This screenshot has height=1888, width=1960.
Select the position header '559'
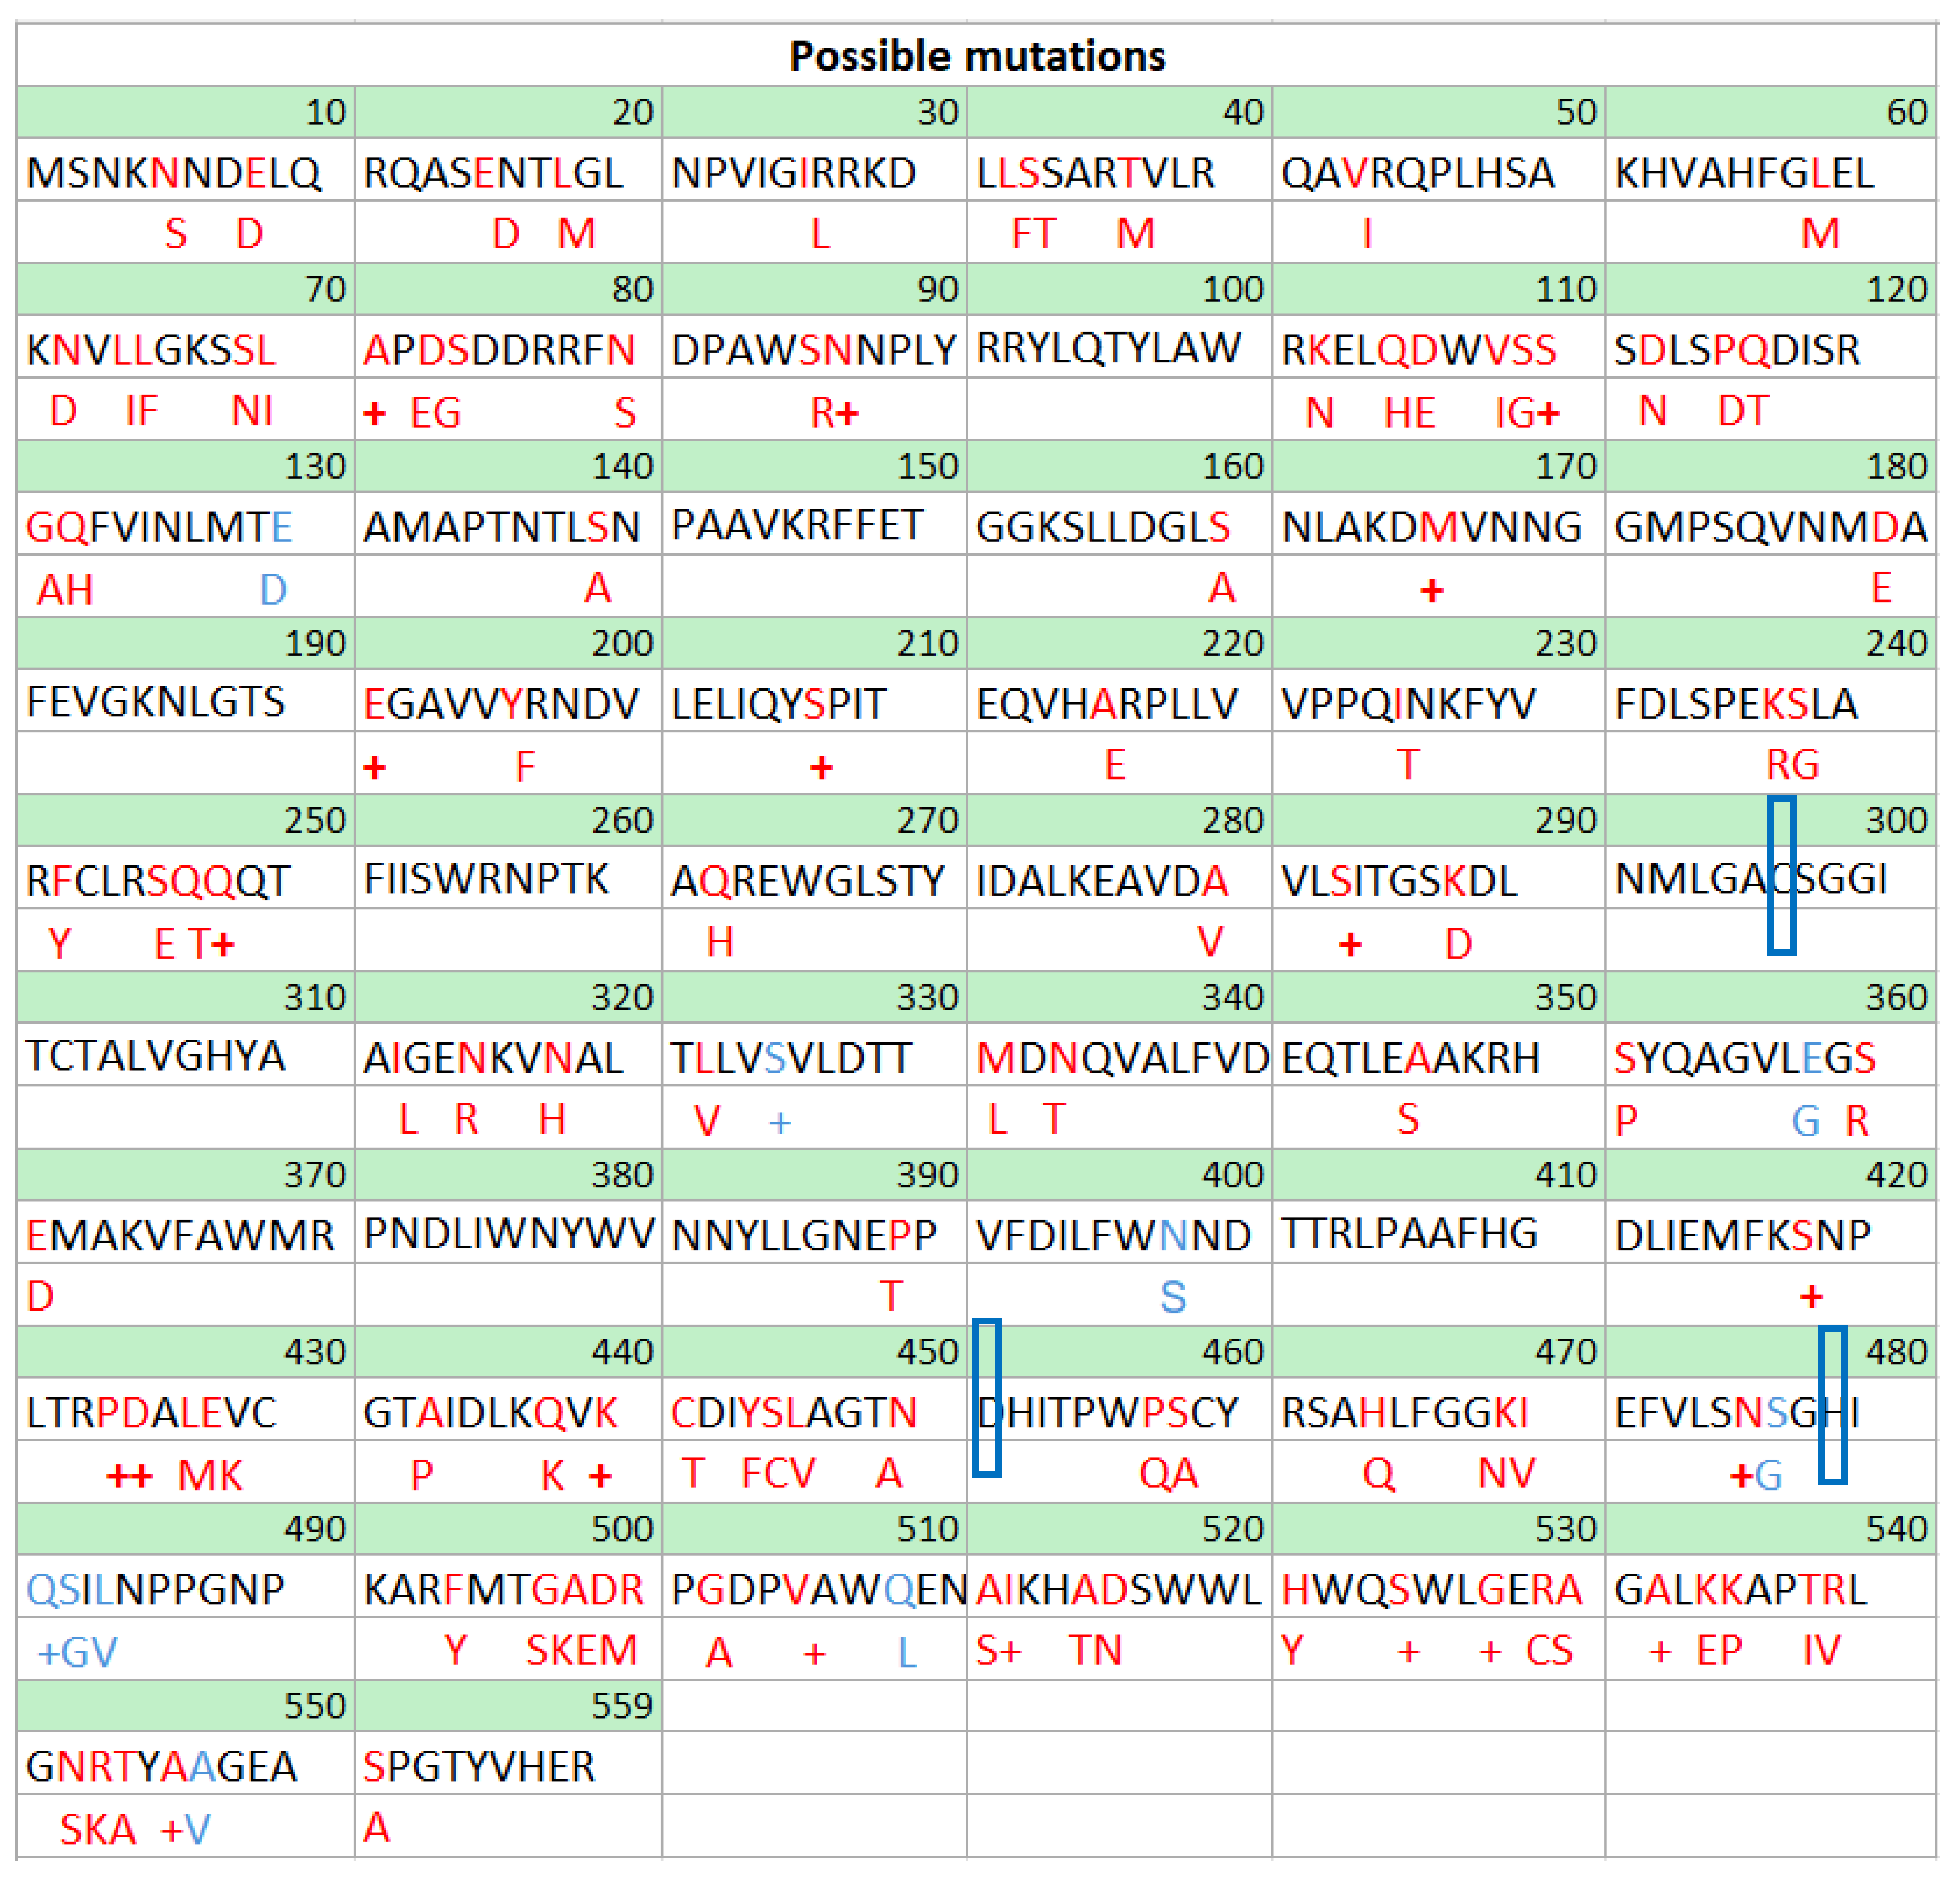(x=621, y=1706)
